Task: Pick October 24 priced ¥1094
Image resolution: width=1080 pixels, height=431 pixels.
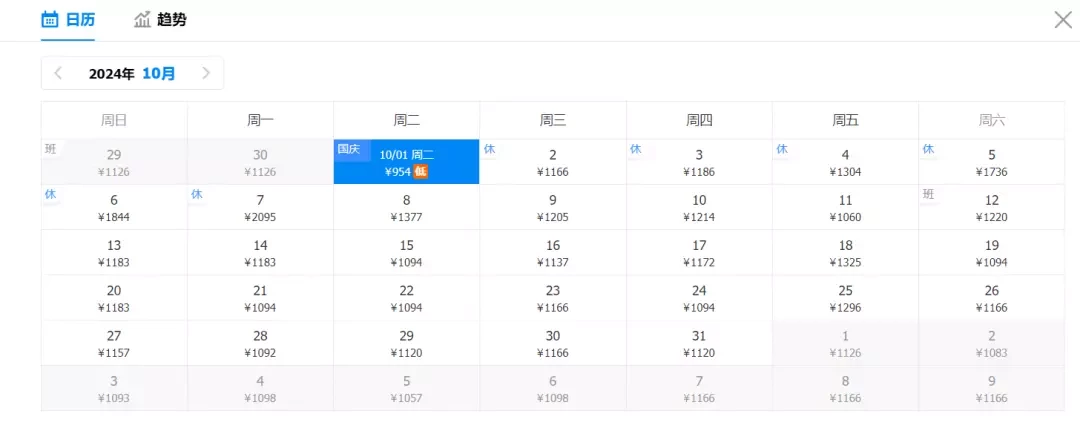Action: coord(699,298)
